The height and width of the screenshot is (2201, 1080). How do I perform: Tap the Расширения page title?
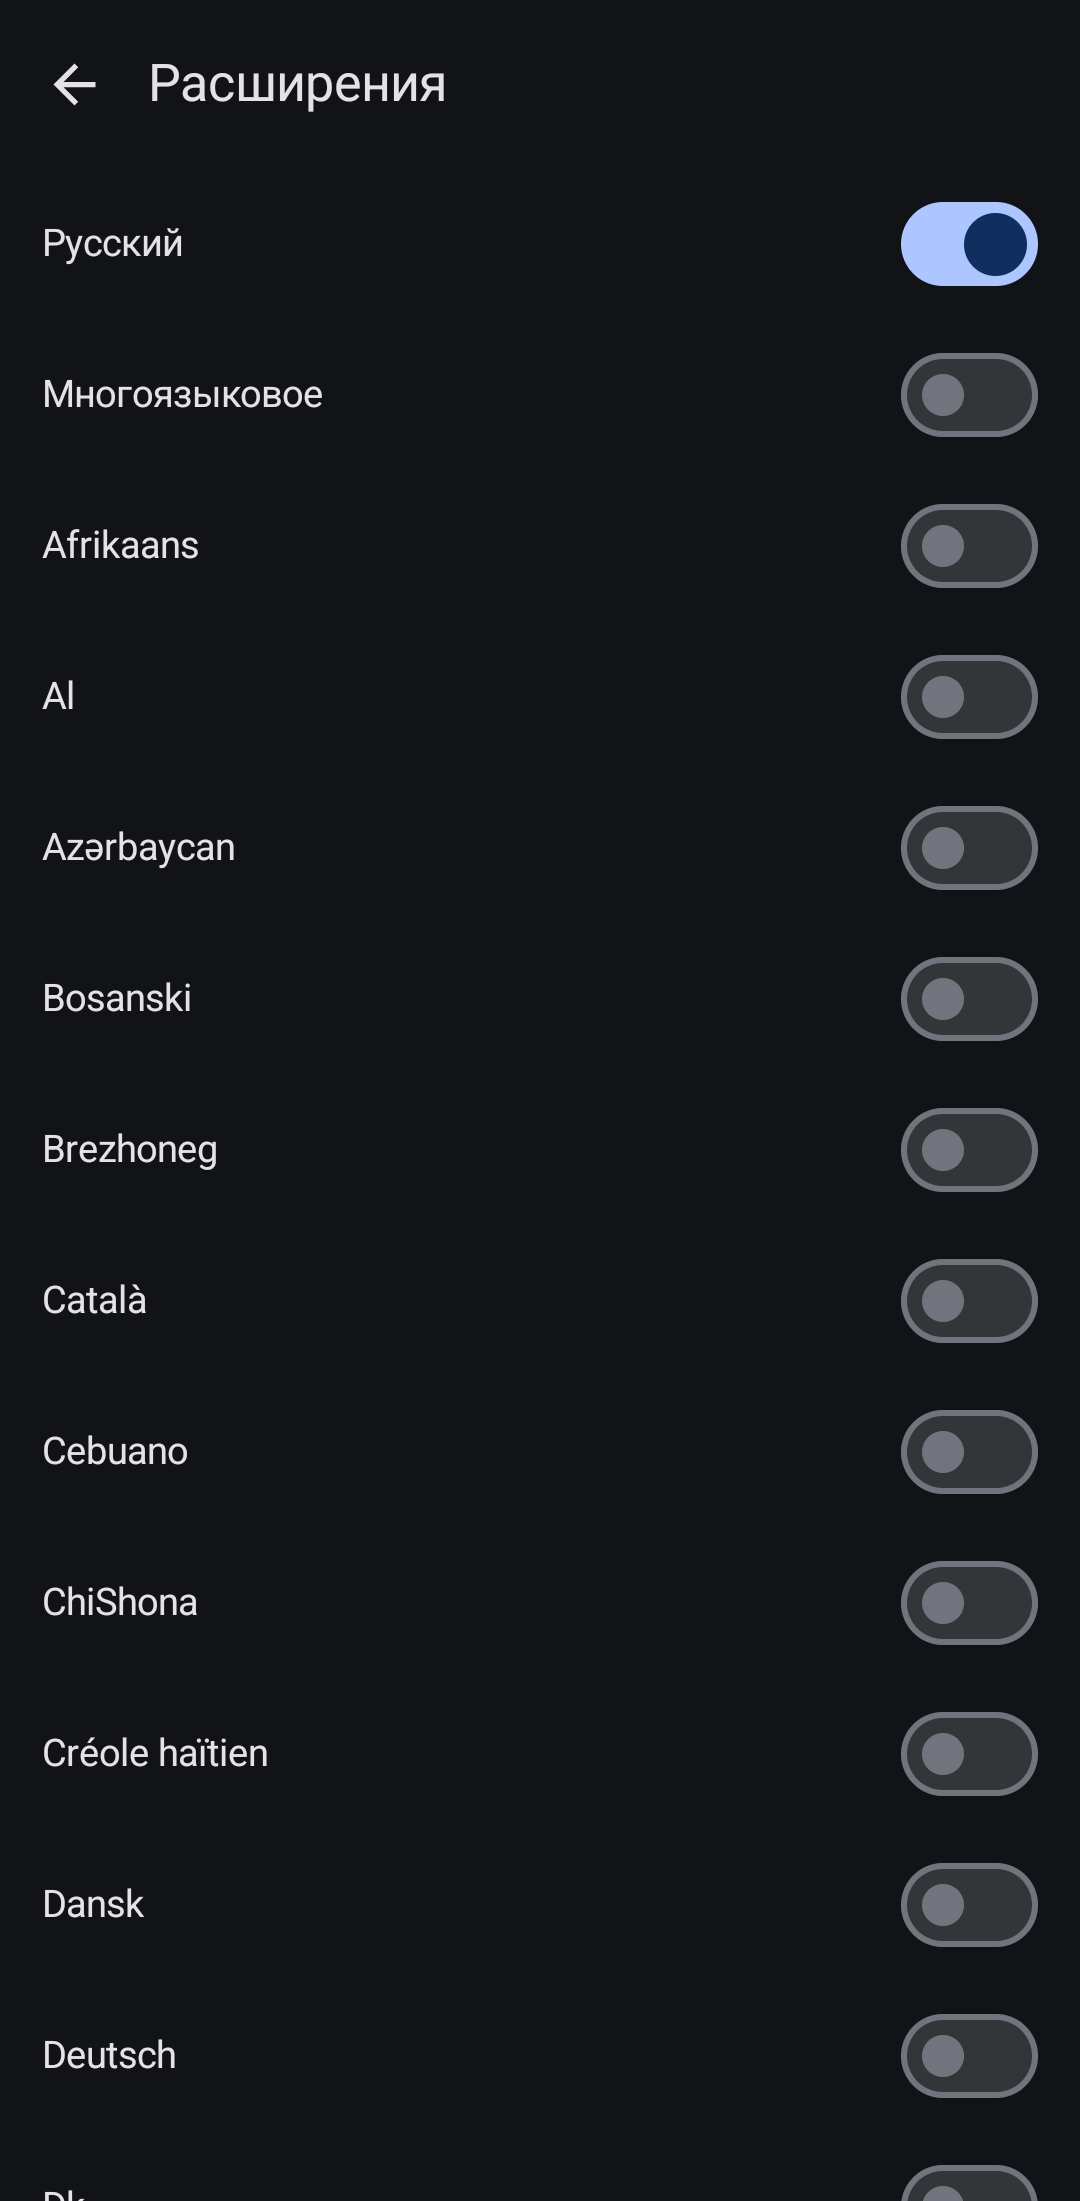297,84
